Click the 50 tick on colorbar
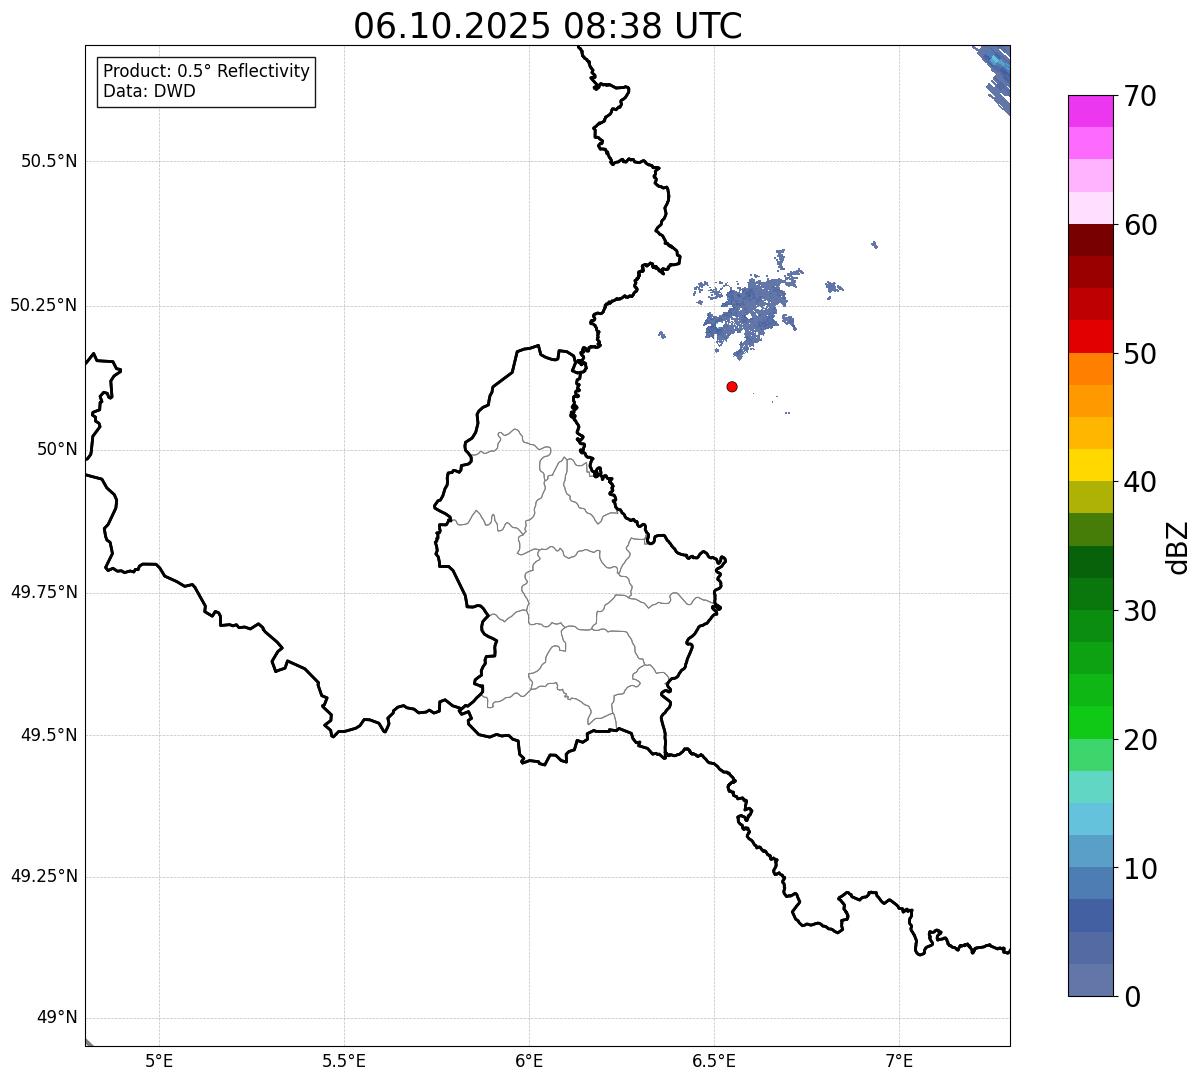 pos(1140,354)
